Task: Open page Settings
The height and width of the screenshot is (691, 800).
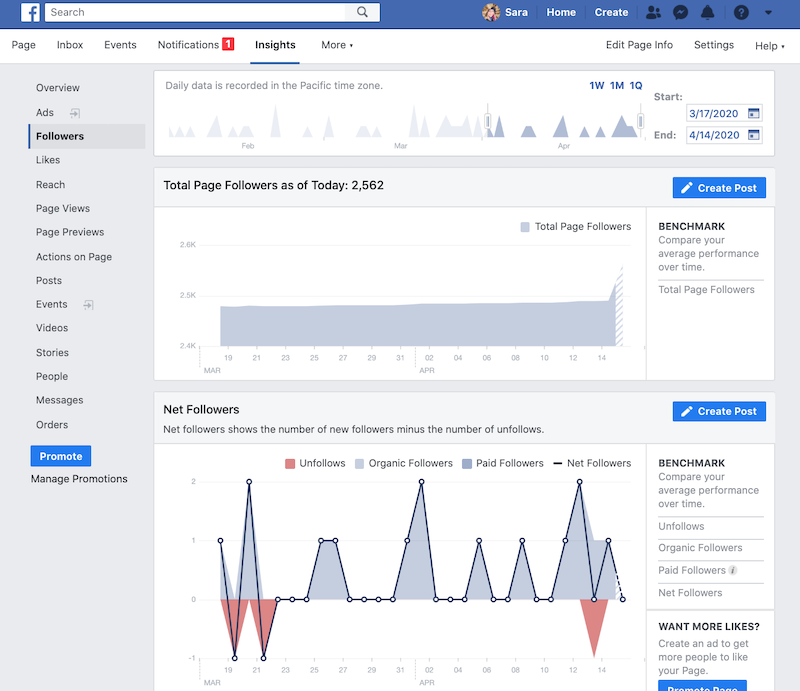Action: click(x=714, y=45)
